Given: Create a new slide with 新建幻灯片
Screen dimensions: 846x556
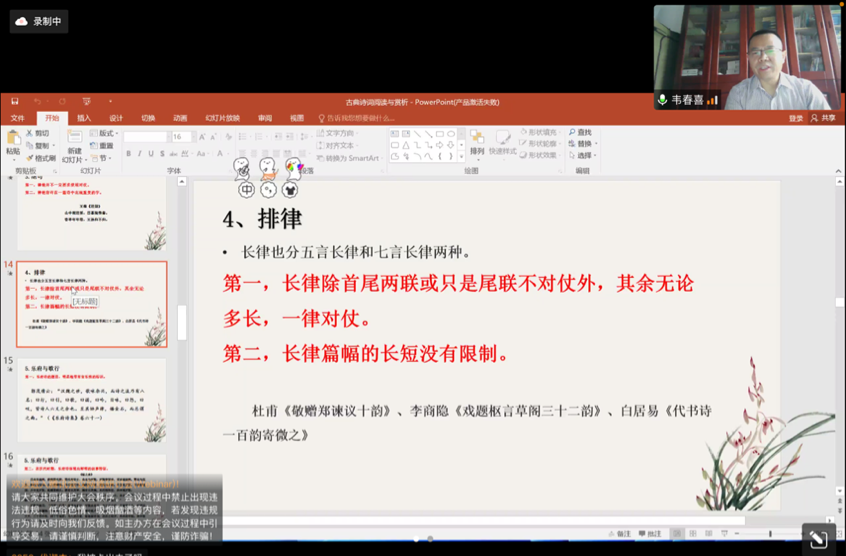Looking at the screenshot, I should click(x=74, y=146).
